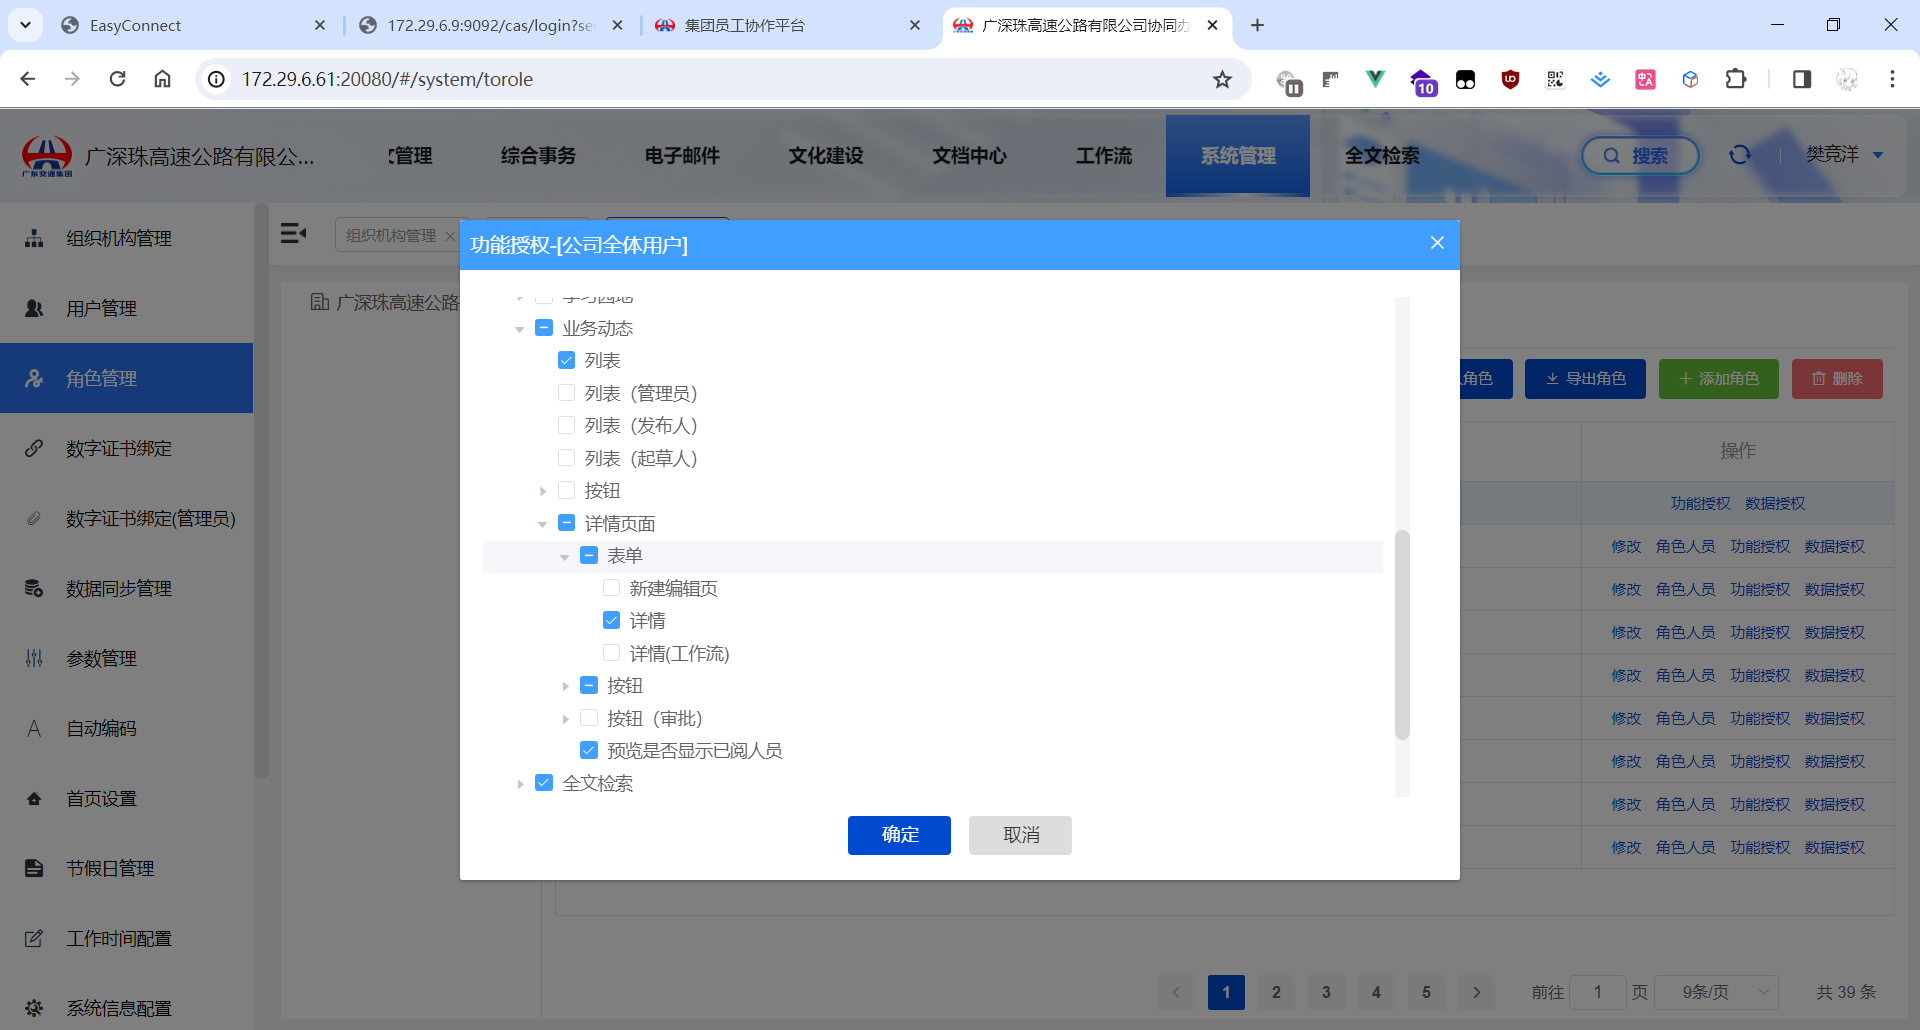Click the dialog tree vertical scrollbar
This screenshot has width=1920, height=1030.
1402,634
